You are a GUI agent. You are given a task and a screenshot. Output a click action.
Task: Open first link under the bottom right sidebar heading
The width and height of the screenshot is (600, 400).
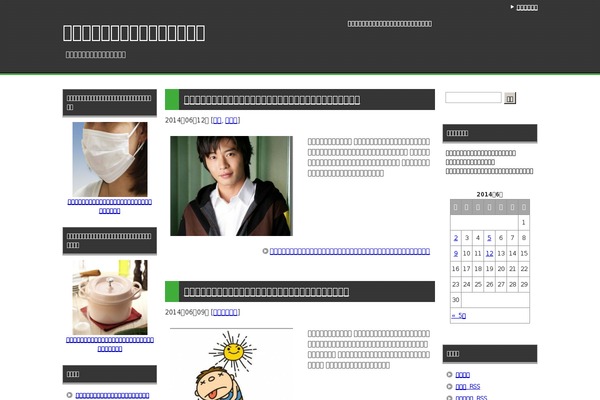[463, 375]
